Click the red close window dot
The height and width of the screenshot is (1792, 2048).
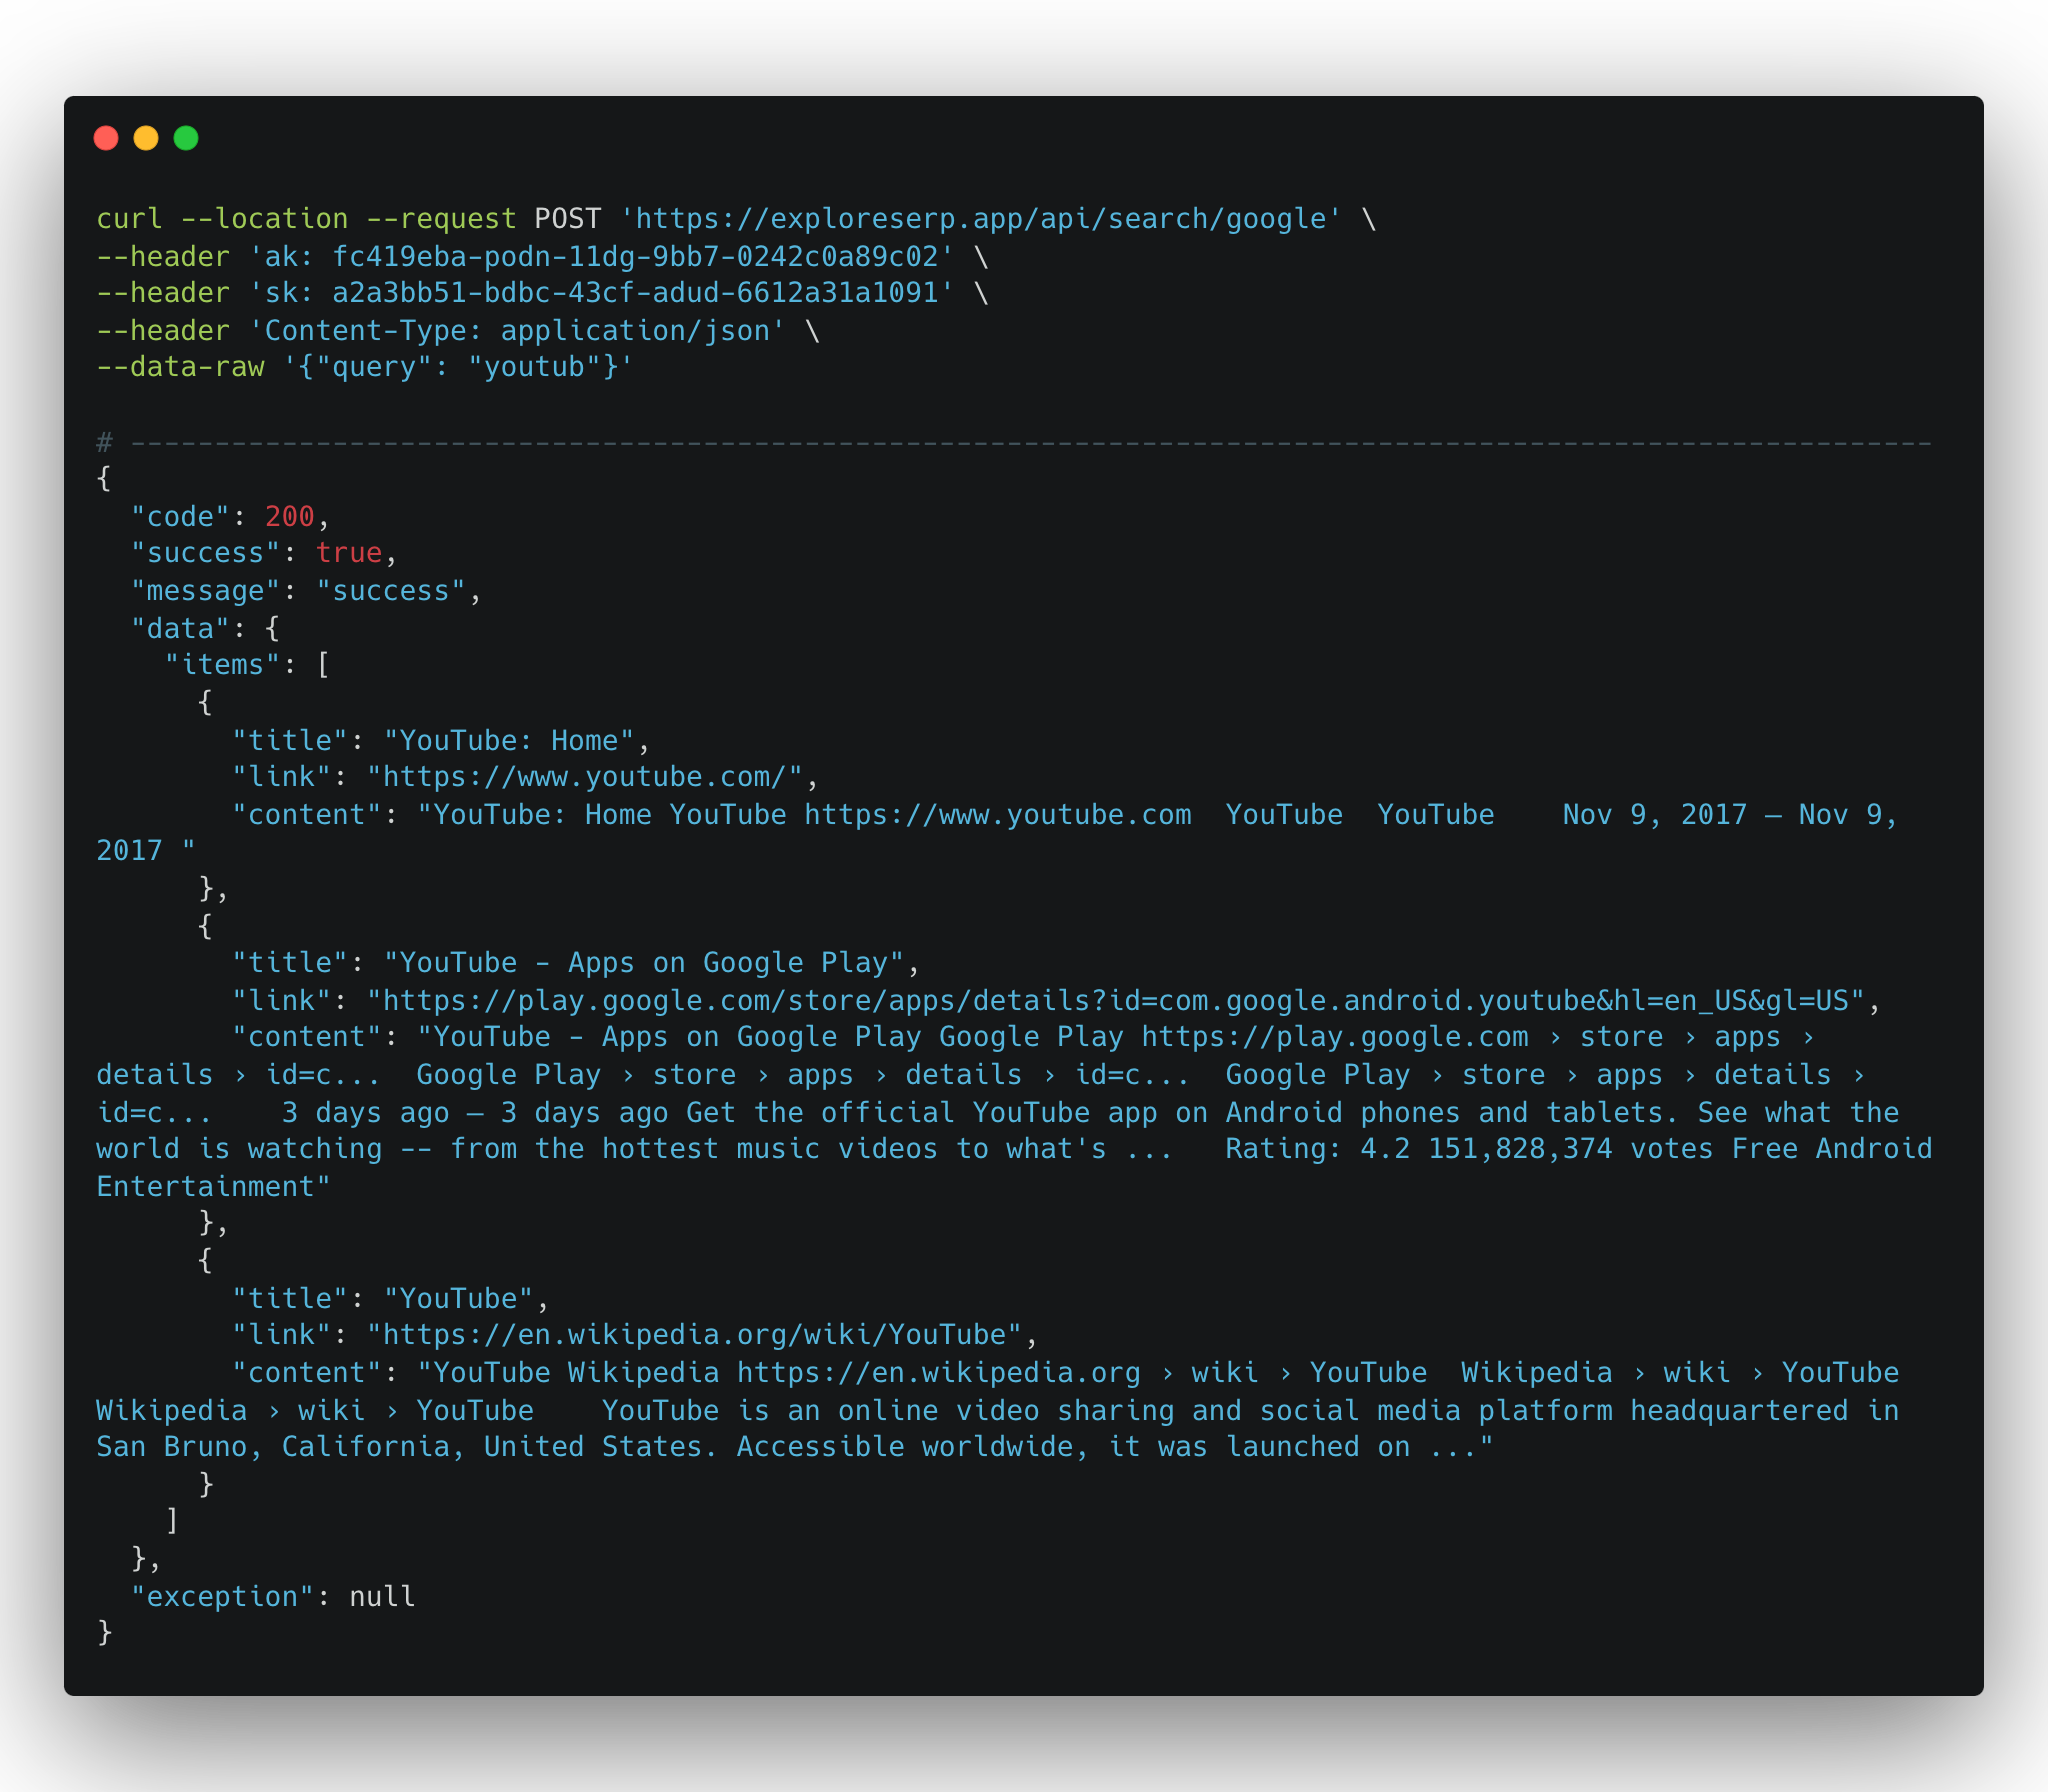click(x=106, y=138)
